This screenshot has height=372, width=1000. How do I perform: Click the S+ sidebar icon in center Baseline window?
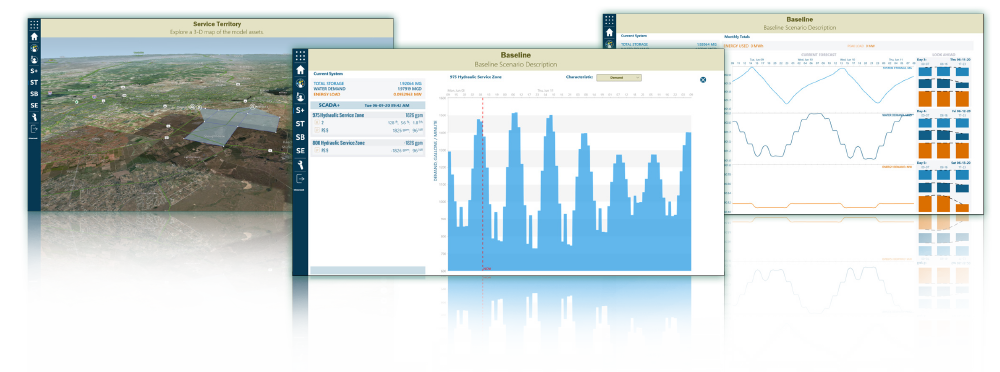tap(300, 110)
